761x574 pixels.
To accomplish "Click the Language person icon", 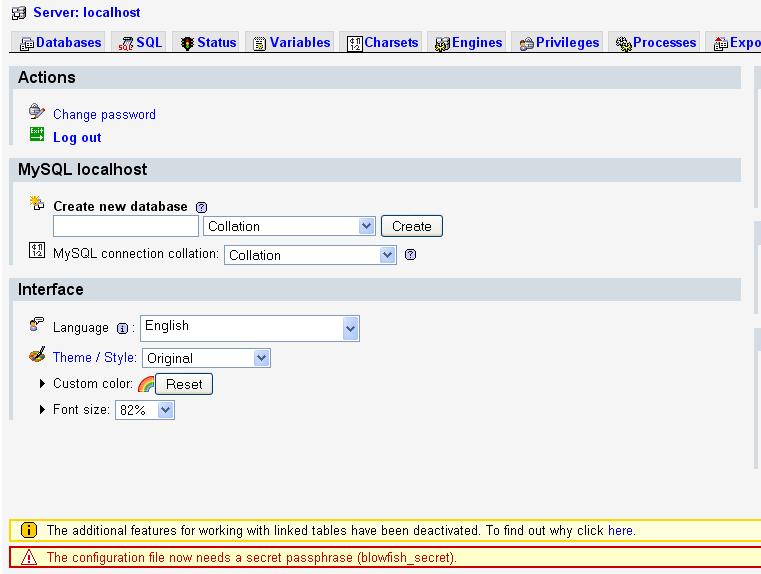I will click(x=37, y=324).
